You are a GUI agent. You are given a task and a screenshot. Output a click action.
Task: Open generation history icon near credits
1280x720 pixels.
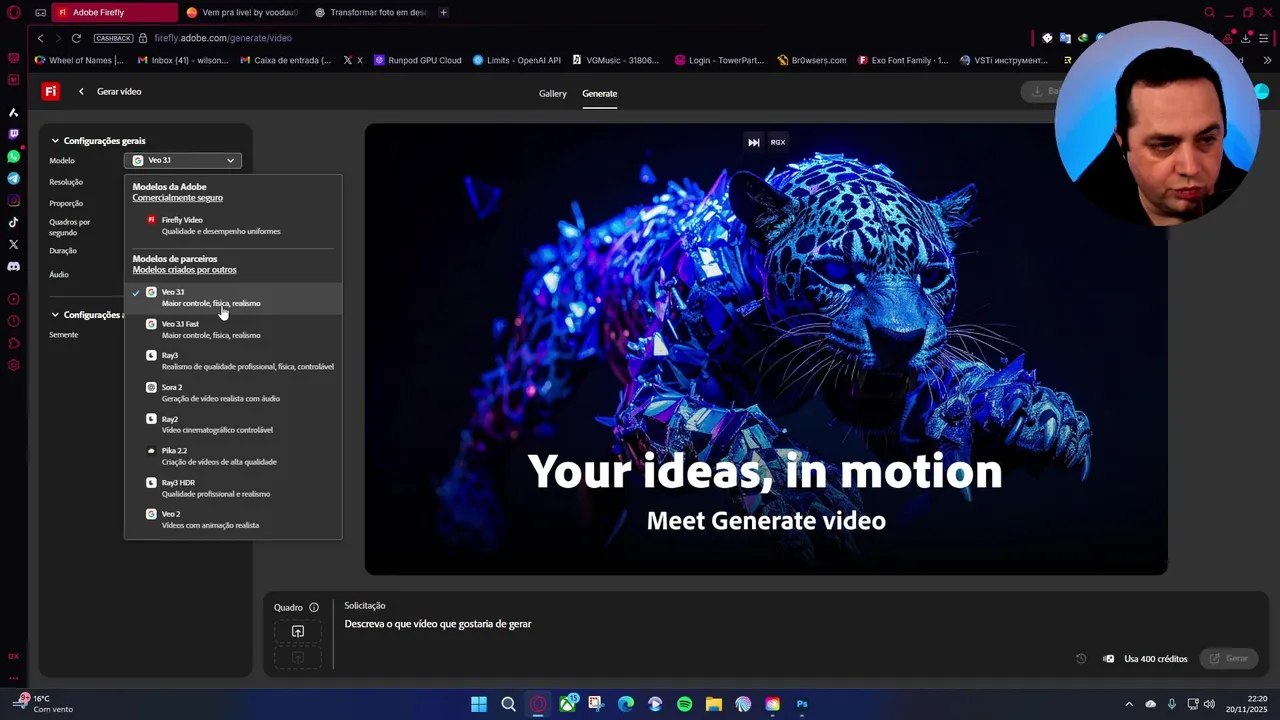[1081, 658]
